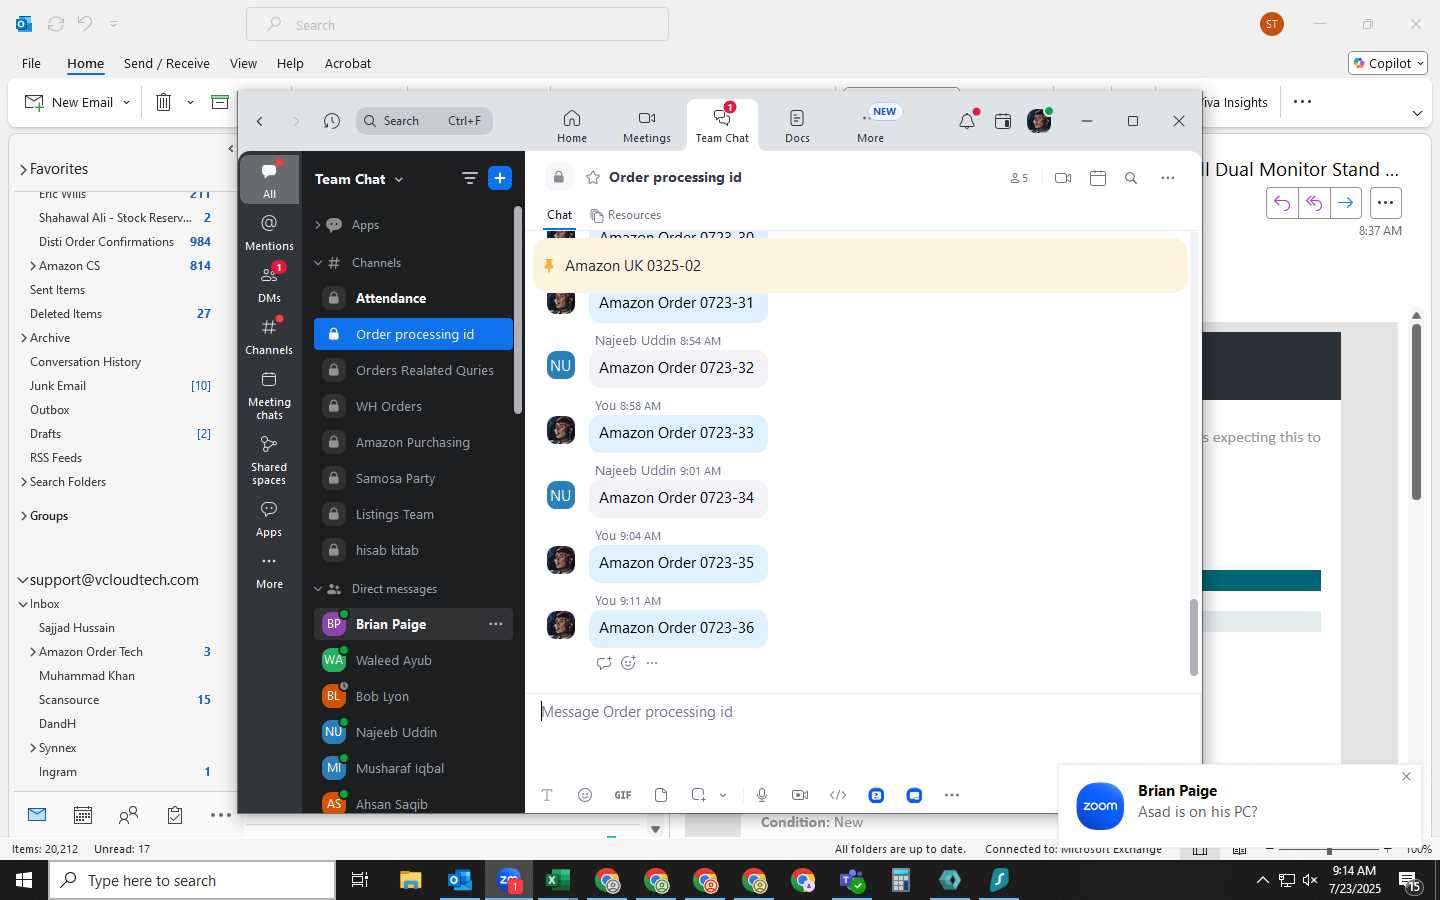Open Najeeb Uddin direct message
This screenshot has width=1440, height=900.
[414, 732]
